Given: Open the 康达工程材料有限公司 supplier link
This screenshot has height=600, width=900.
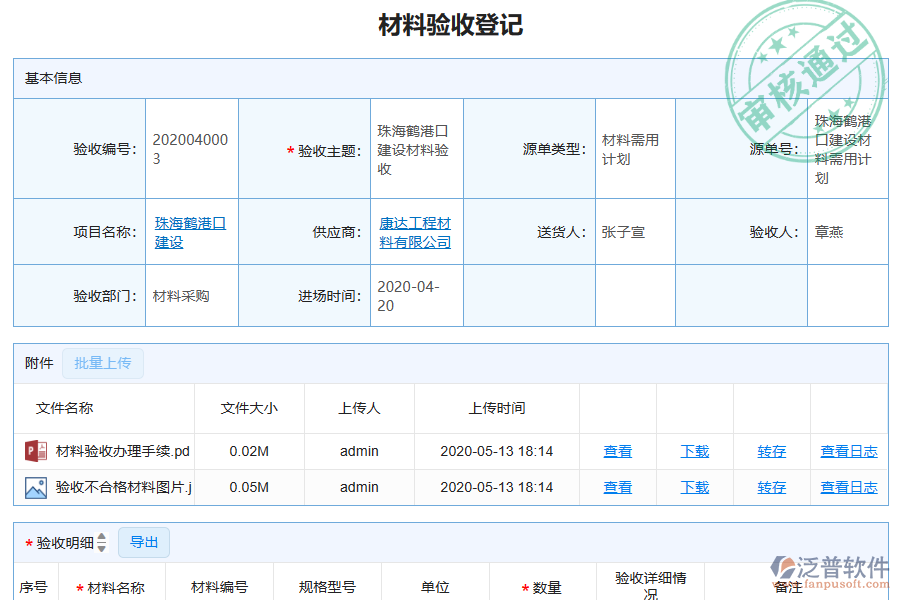Looking at the screenshot, I should pos(416,231).
